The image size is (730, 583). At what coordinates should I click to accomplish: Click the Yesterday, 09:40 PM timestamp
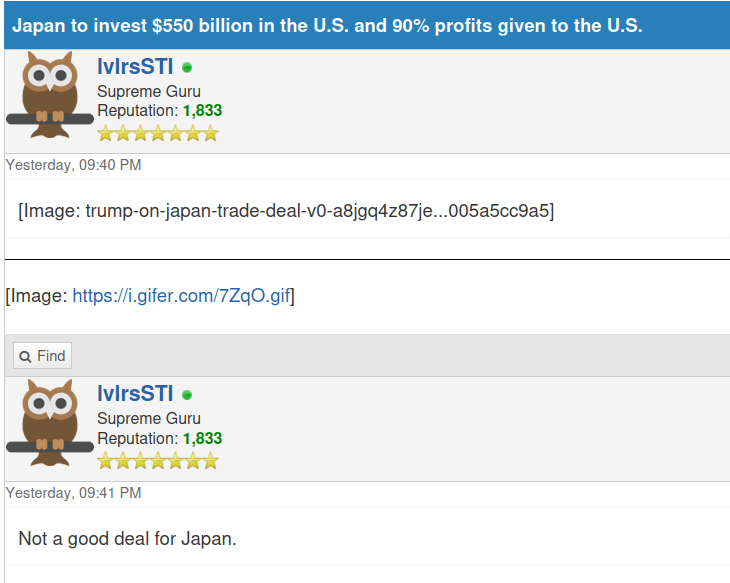[74, 165]
